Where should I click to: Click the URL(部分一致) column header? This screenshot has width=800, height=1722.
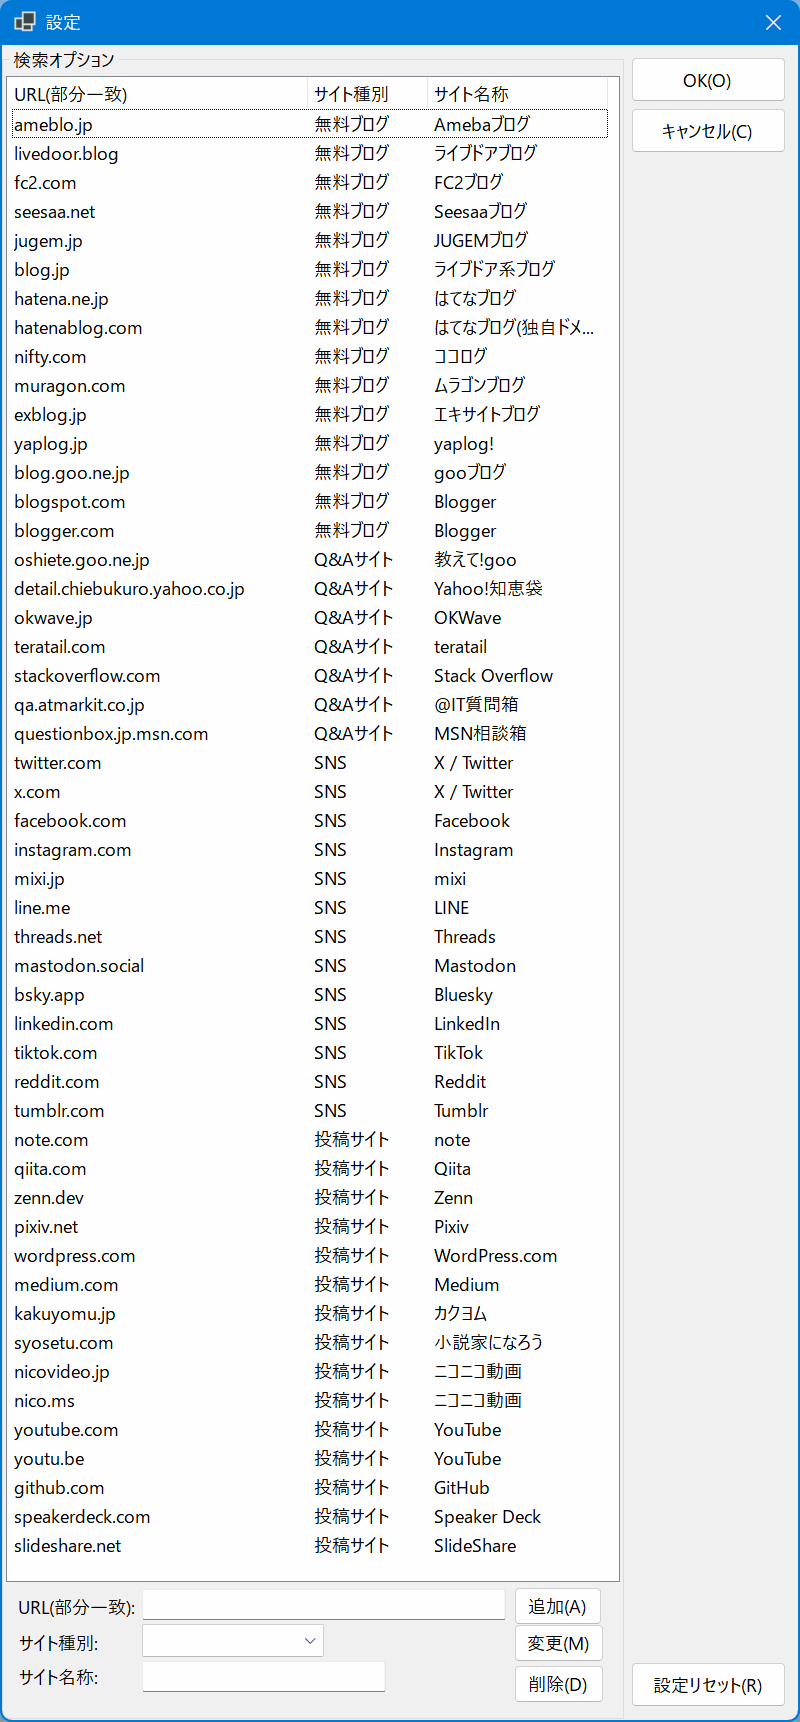coord(159,94)
